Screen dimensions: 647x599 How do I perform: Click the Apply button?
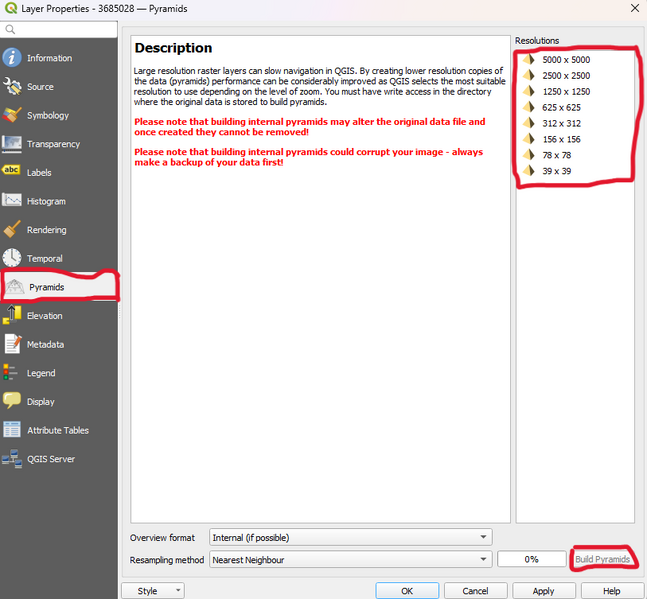pyautogui.click(x=543, y=591)
